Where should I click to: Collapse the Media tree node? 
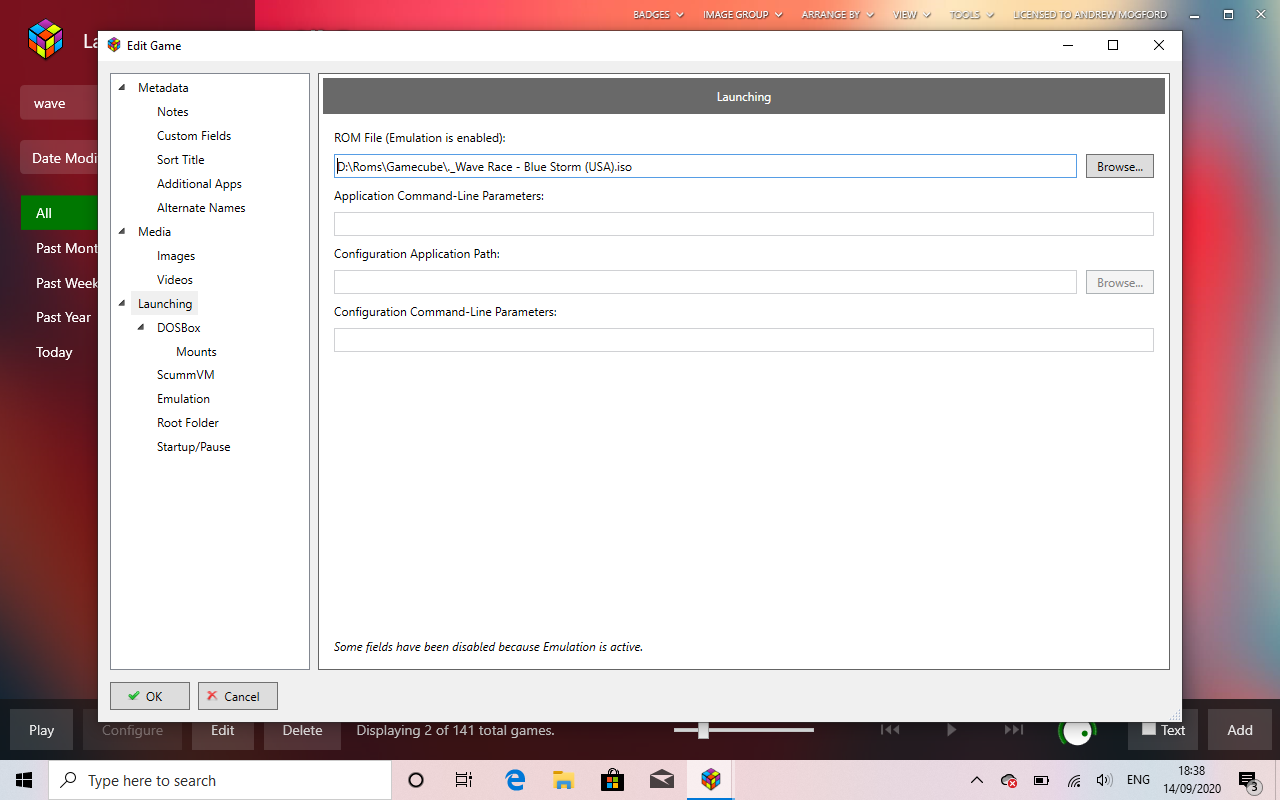pyautogui.click(x=122, y=232)
